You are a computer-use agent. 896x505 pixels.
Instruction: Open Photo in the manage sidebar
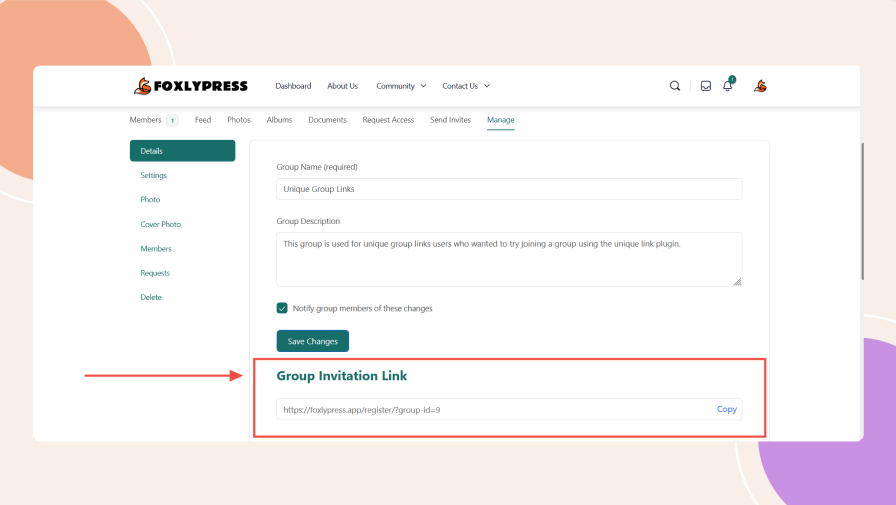(x=150, y=199)
